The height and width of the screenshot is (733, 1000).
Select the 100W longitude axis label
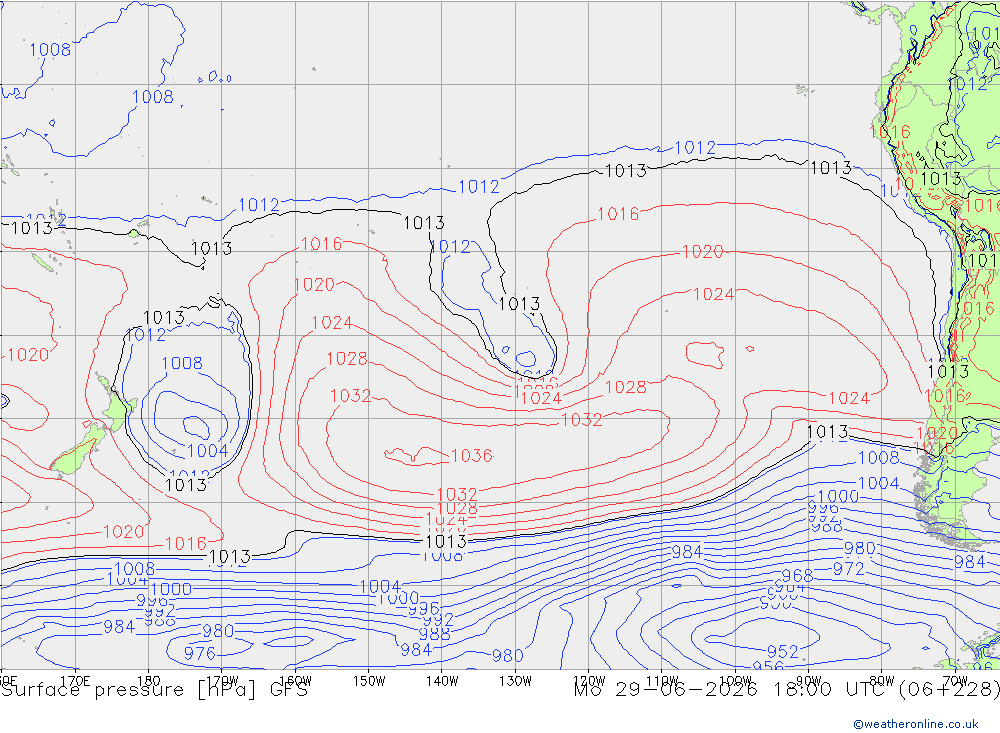tap(735, 681)
